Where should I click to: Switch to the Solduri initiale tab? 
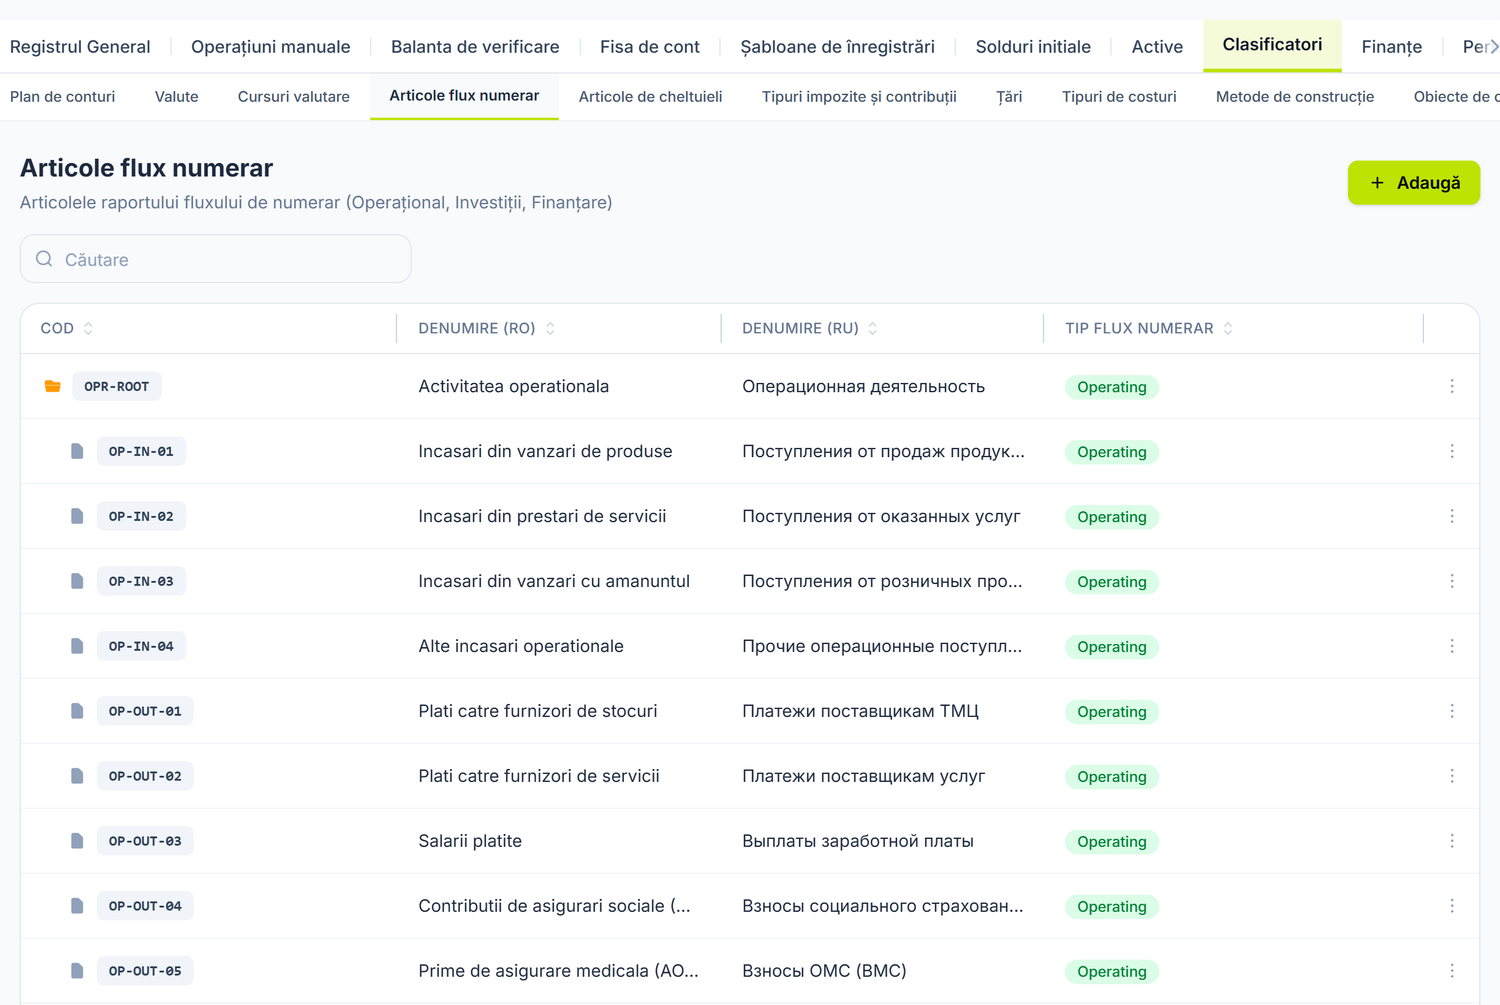1033,47
